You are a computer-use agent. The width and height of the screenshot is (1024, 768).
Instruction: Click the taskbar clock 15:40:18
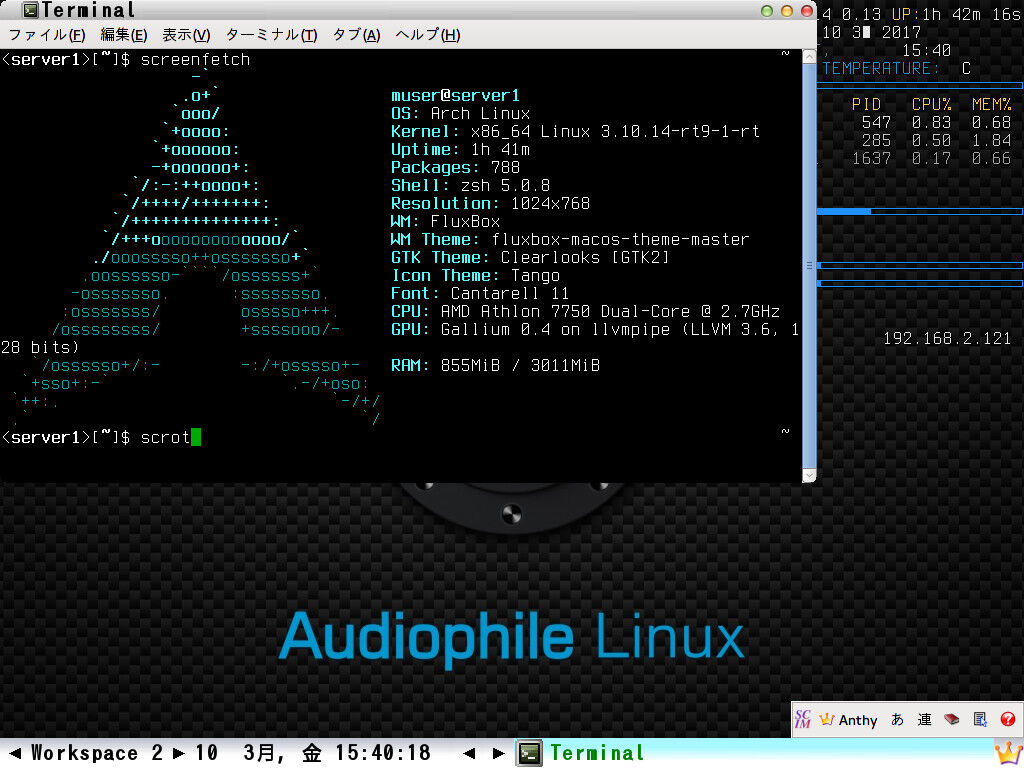click(x=383, y=753)
